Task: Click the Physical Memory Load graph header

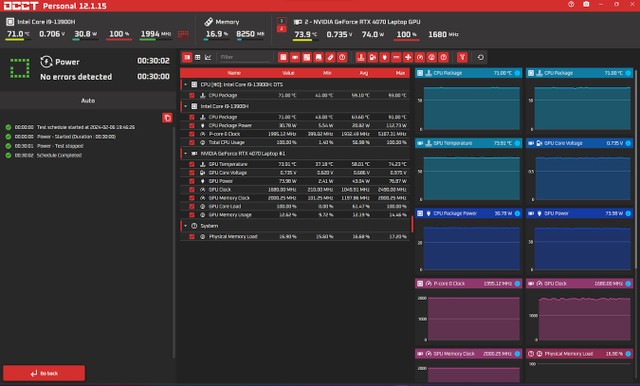Action: tap(579, 354)
